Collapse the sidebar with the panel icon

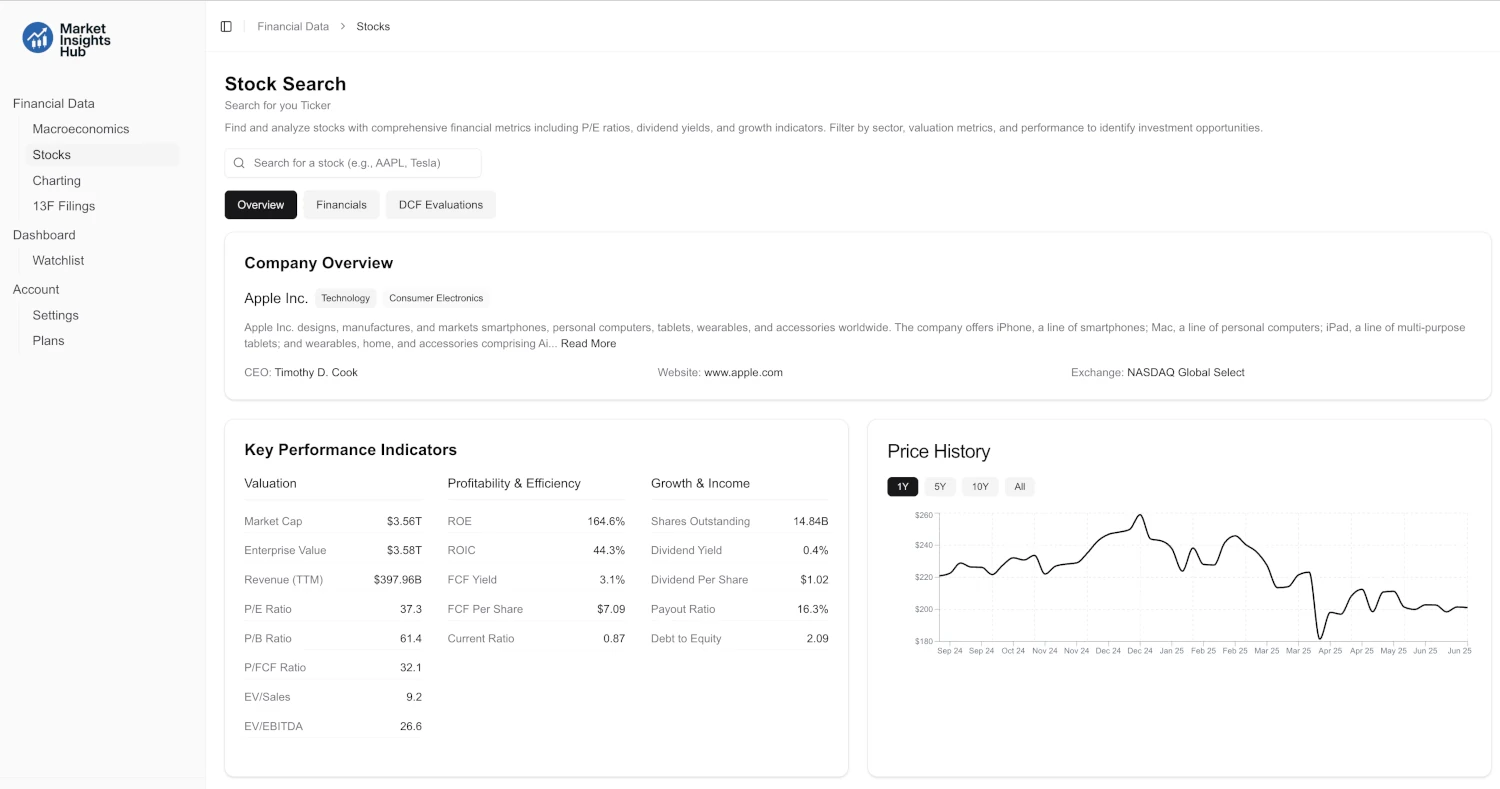coord(226,26)
